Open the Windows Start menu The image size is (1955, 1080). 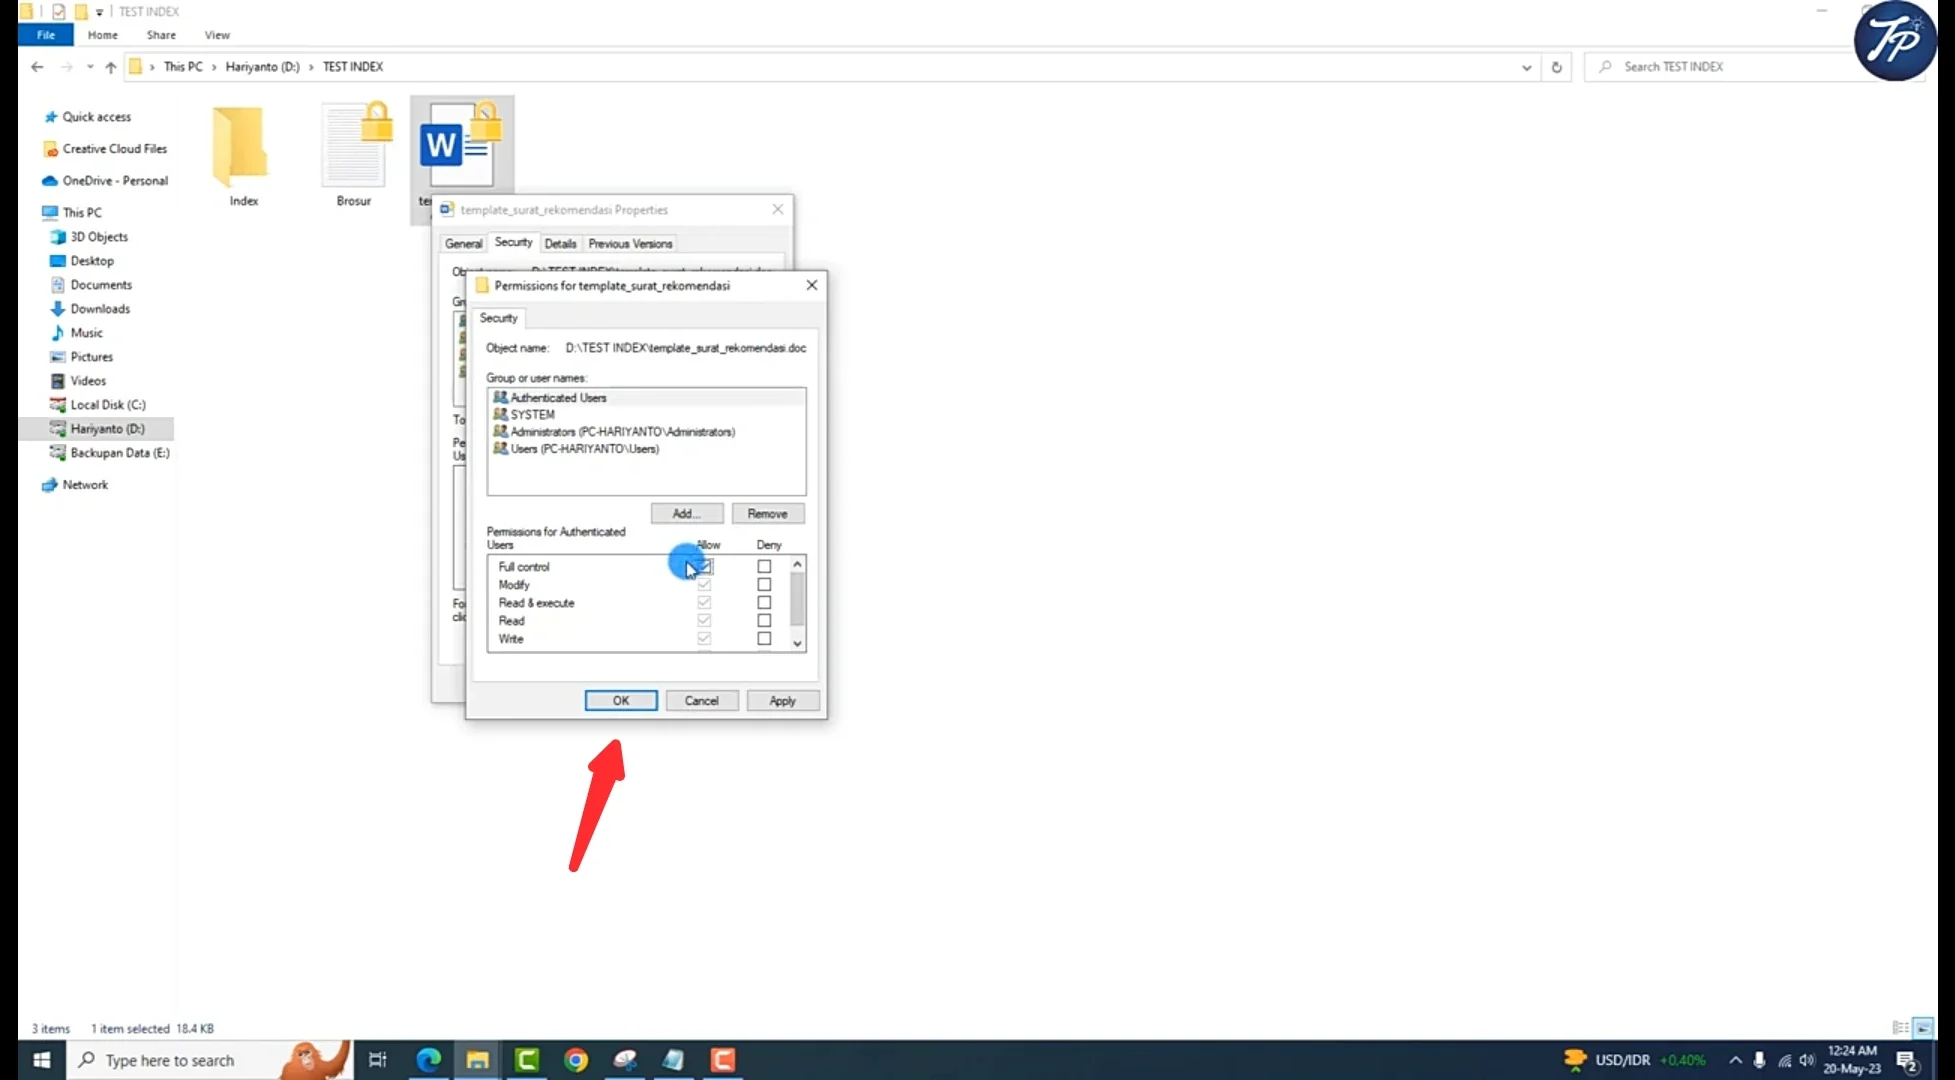[42, 1060]
